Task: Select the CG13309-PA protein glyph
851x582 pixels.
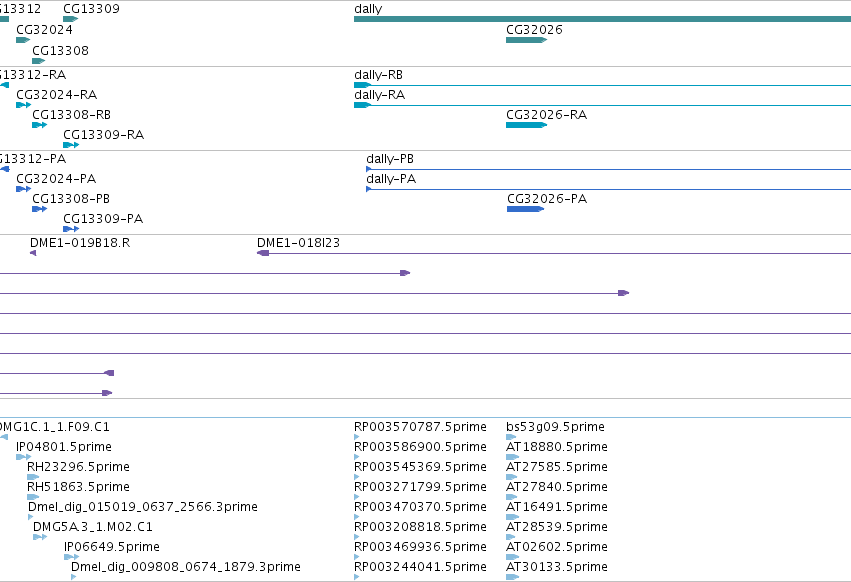Action: pyautogui.click(x=71, y=229)
